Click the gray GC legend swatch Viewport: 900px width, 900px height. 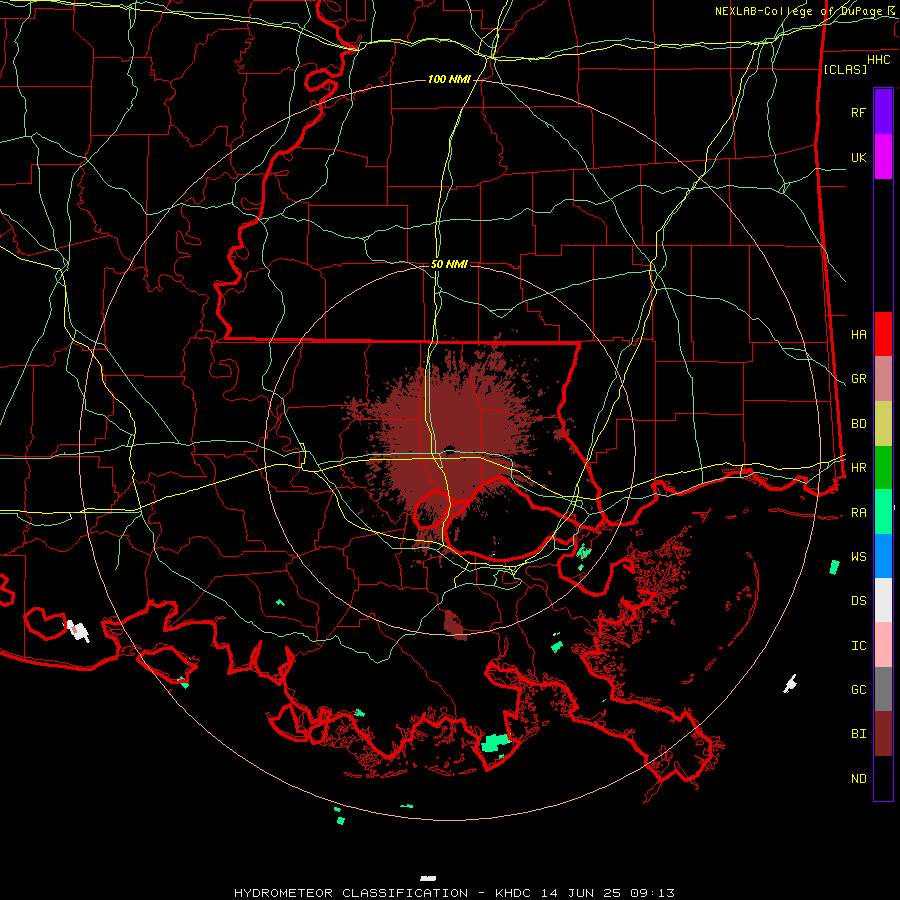click(x=883, y=689)
